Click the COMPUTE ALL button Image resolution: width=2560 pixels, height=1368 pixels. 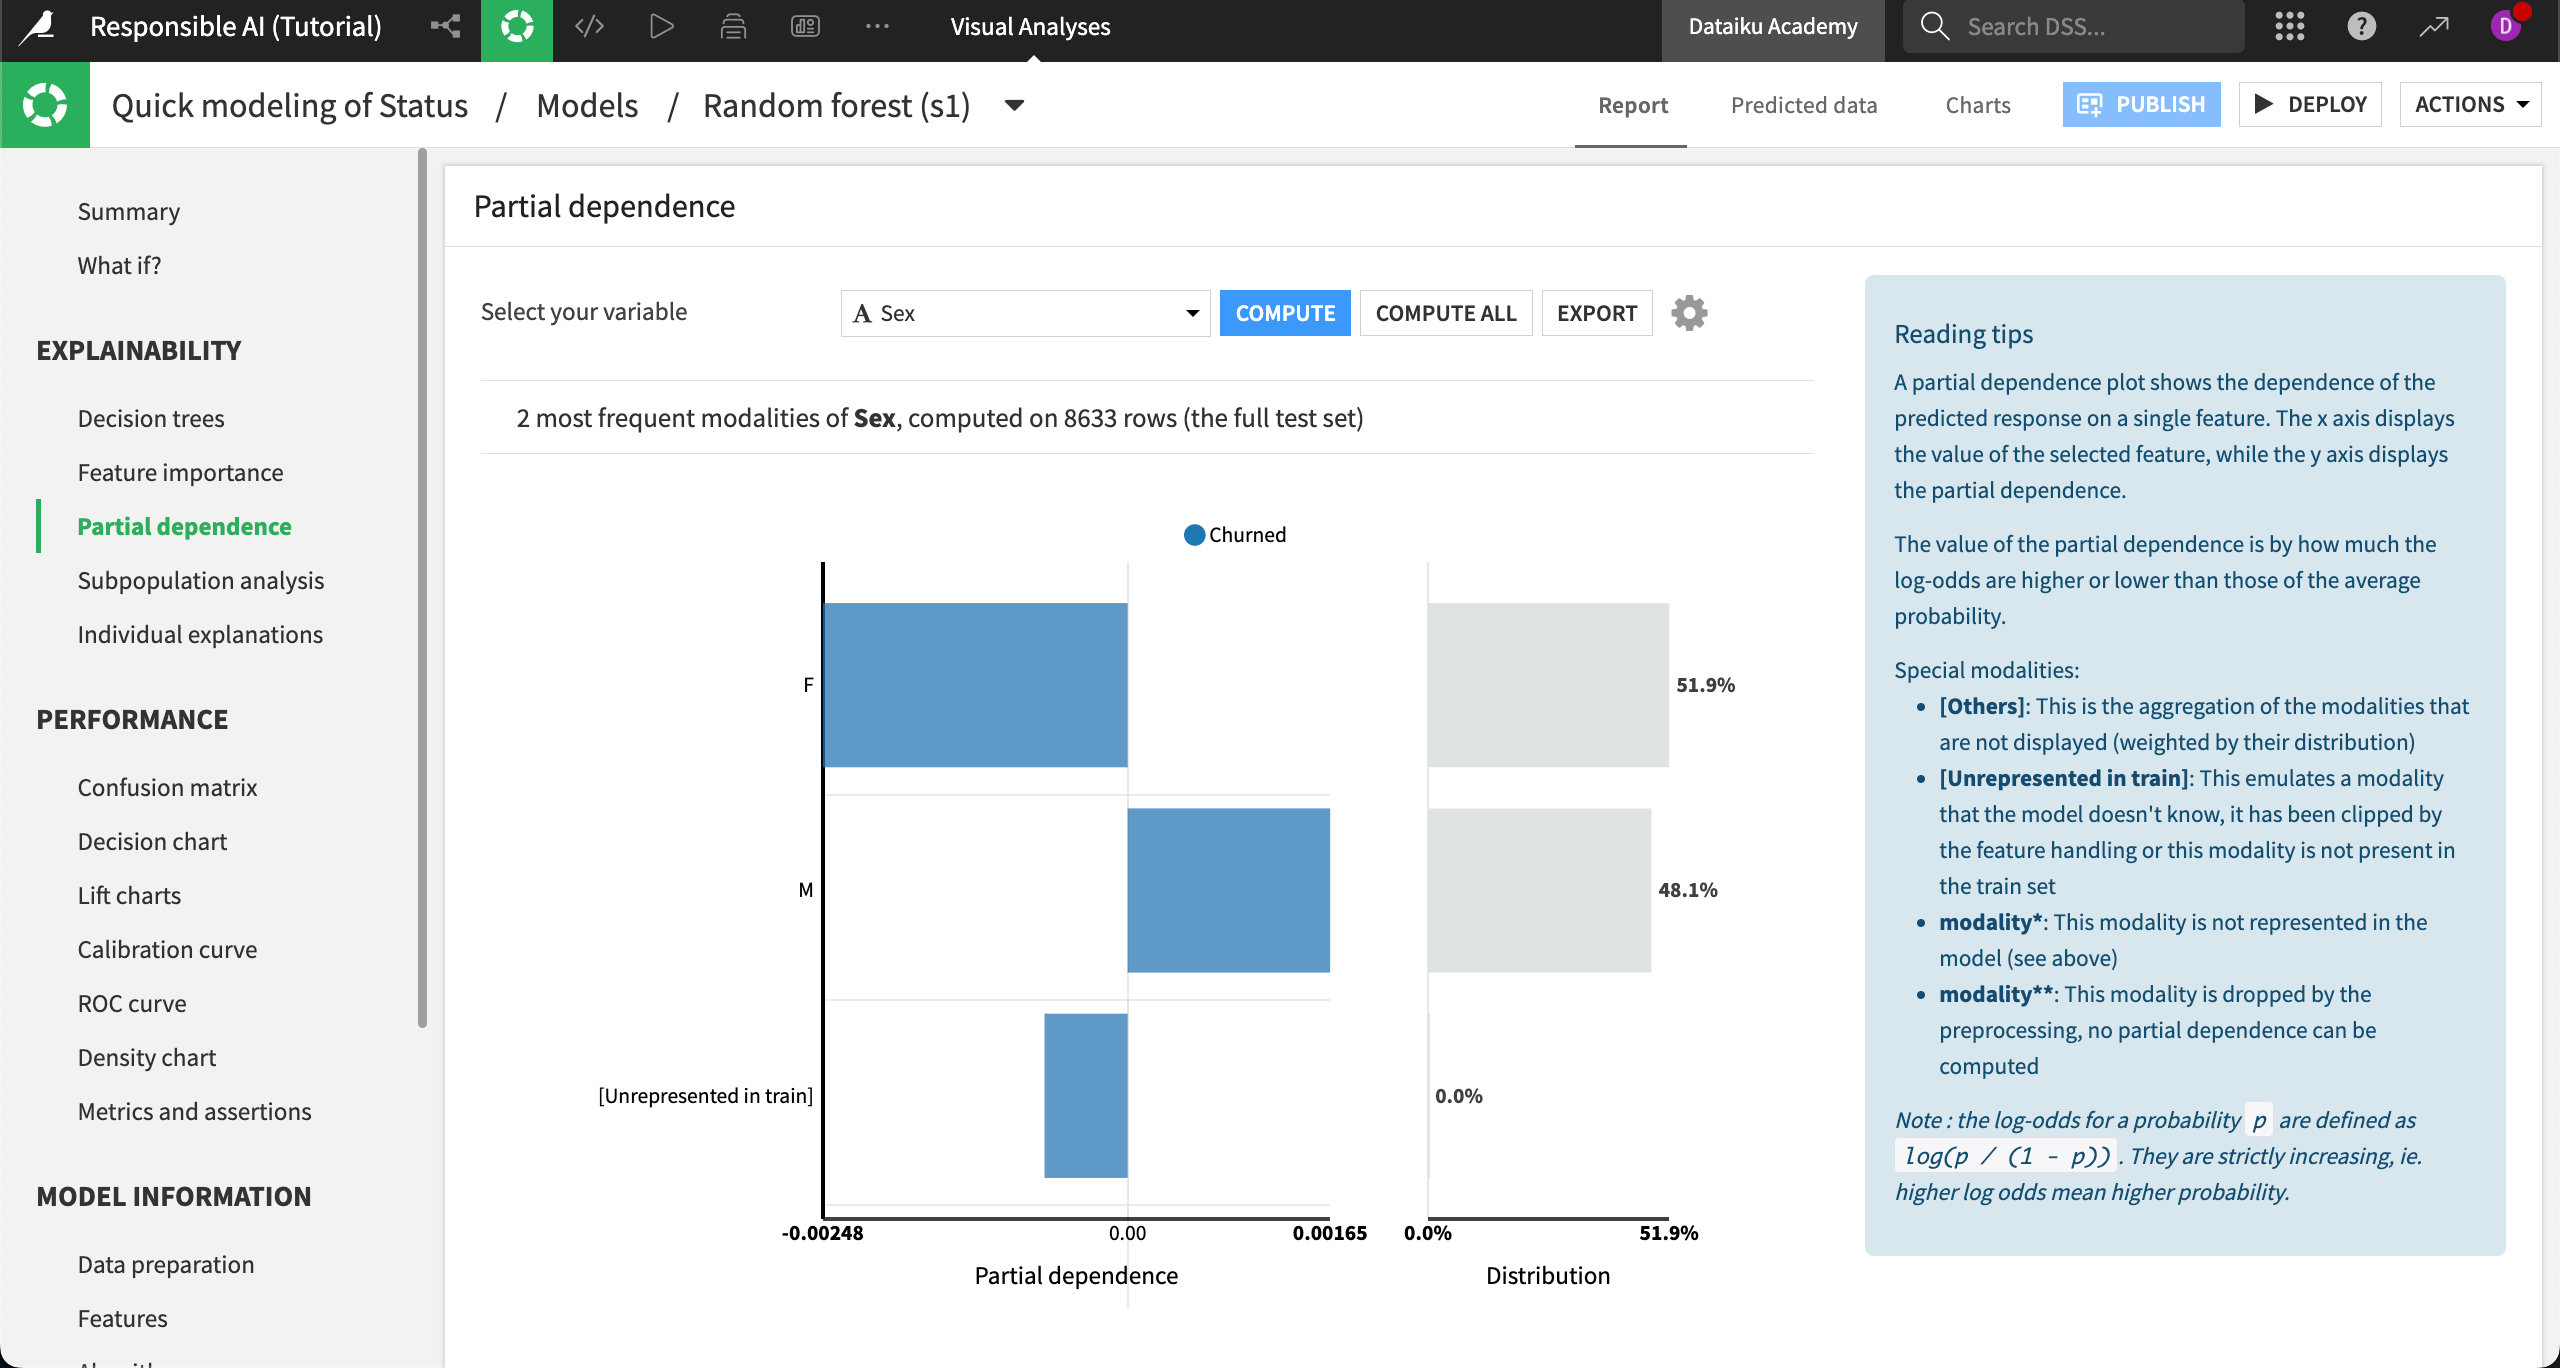[x=1446, y=312]
